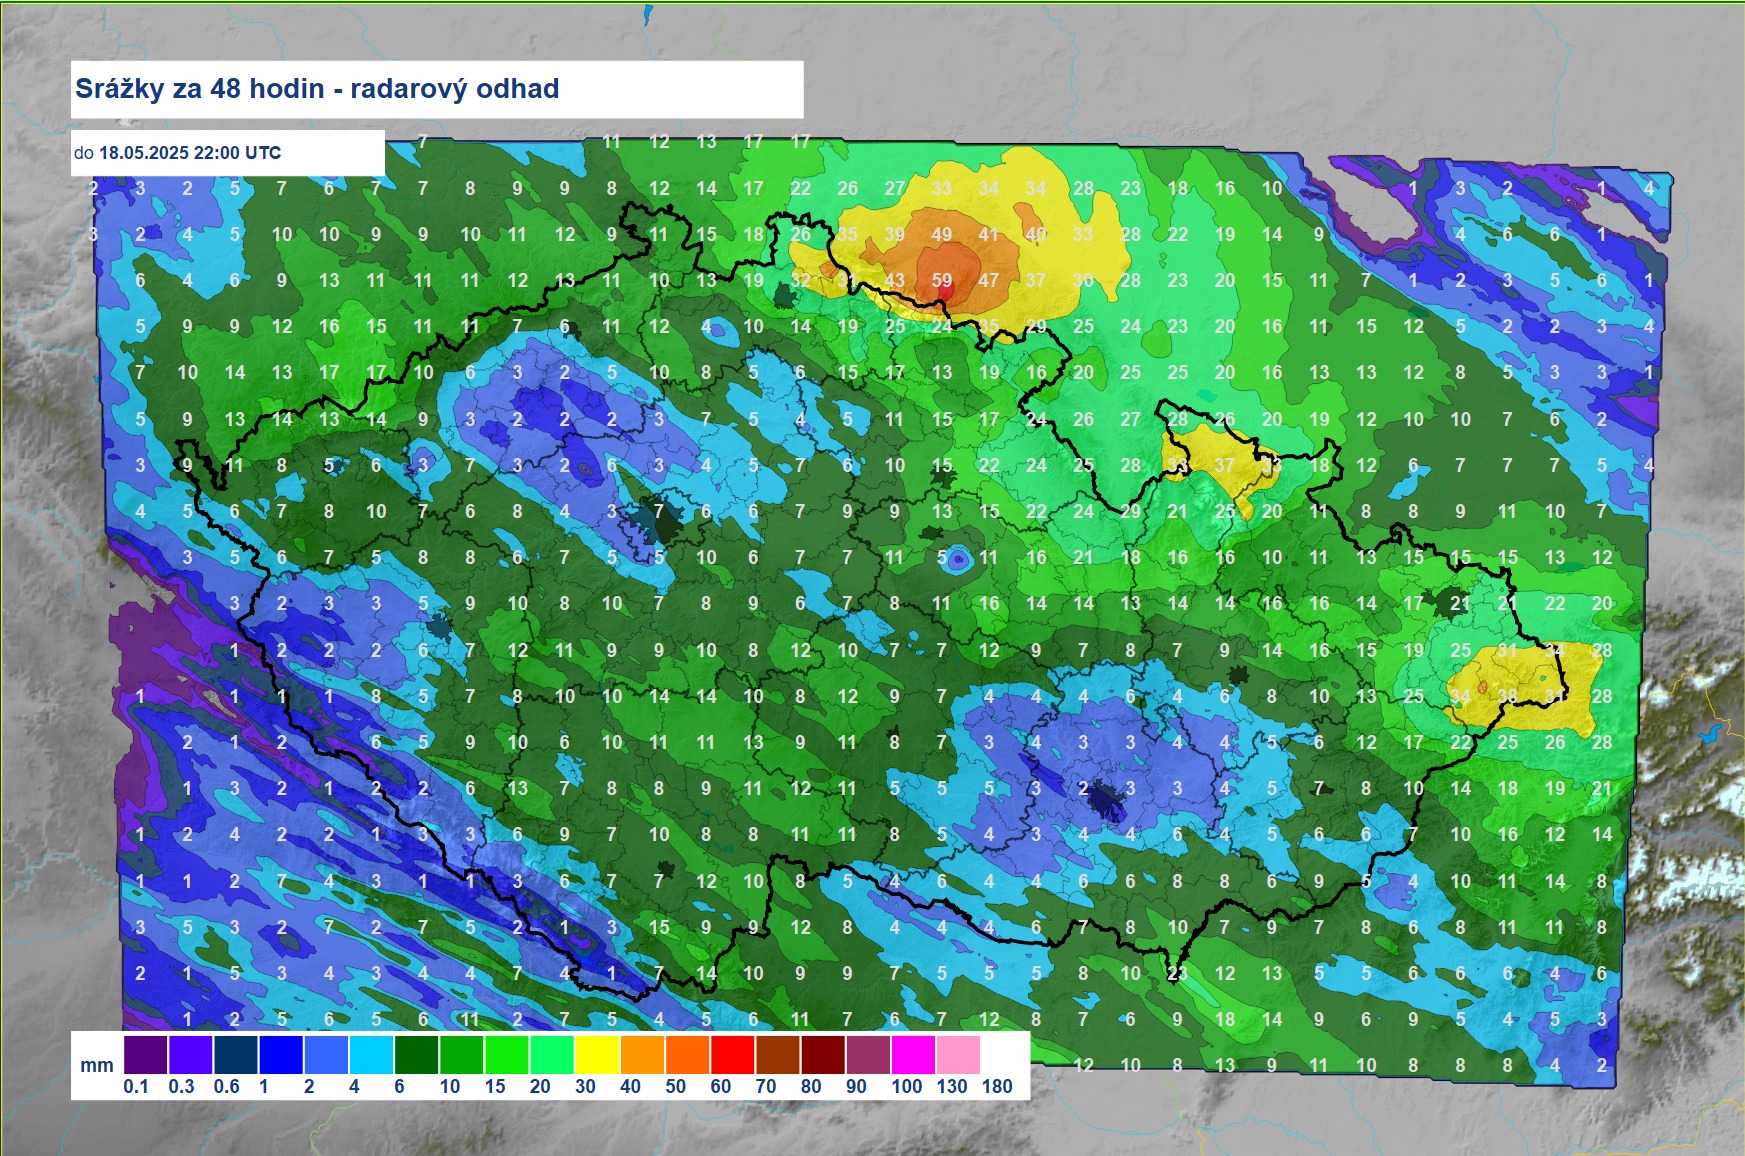The height and width of the screenshot is (1156, 1745).
Task: Click the 'mm' unit label in legend
Action: (x=96, y=1065)
